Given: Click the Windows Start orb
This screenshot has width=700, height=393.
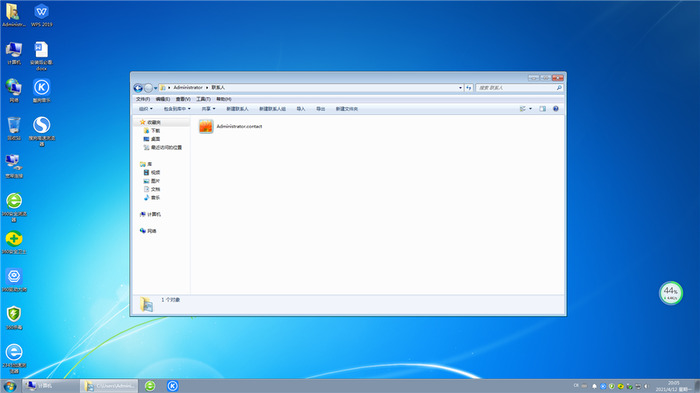Looking at the screenshot, I should pyautogui.click(x=10, y=386).
